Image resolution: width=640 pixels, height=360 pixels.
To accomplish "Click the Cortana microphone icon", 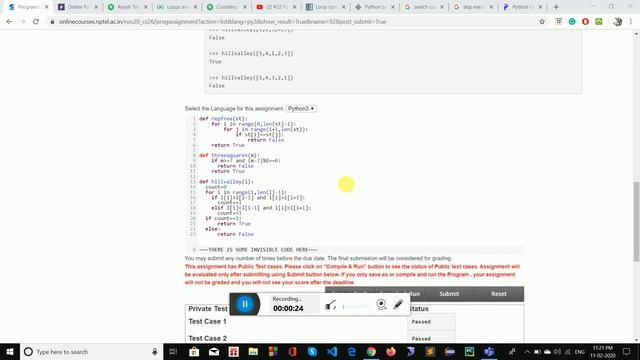I will (x=155, y=351).
